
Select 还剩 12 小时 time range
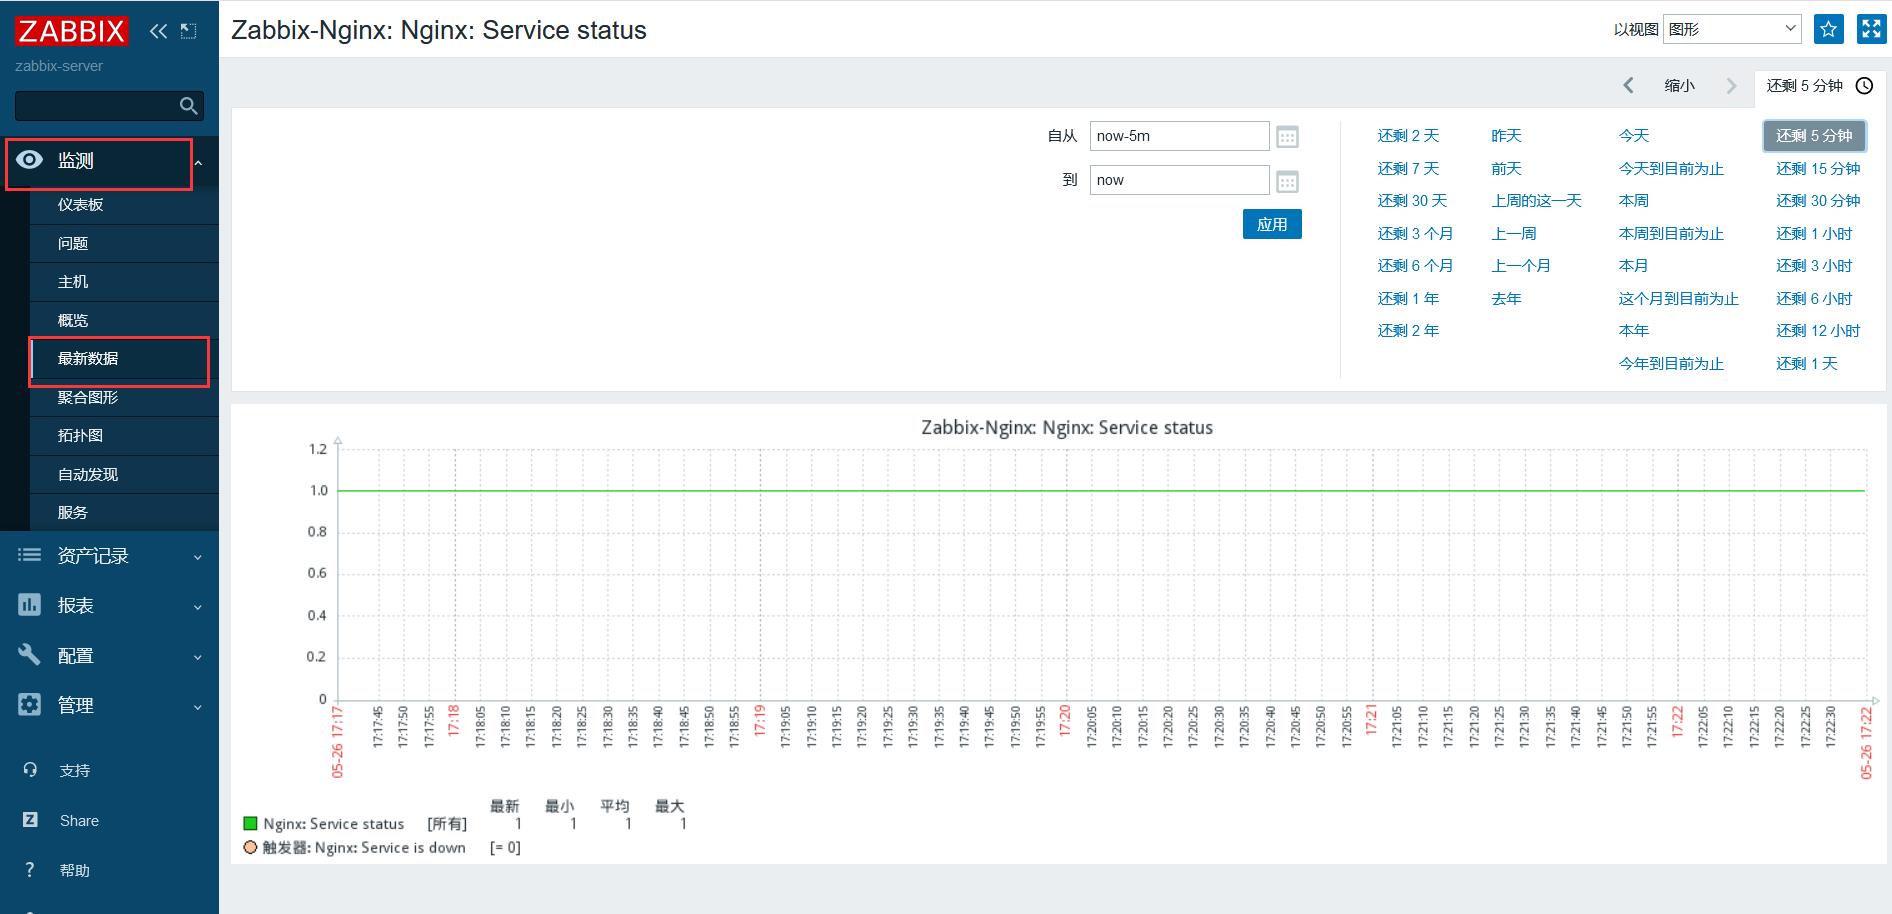click(x=1818, y=331)
